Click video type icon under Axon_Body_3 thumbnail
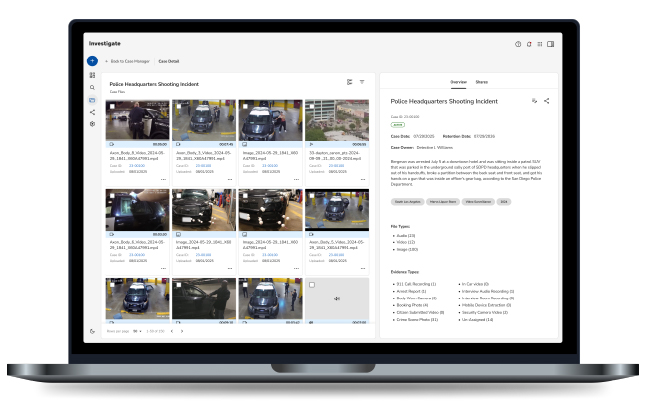Screen dimensions: 651x417 coord(178,144)
